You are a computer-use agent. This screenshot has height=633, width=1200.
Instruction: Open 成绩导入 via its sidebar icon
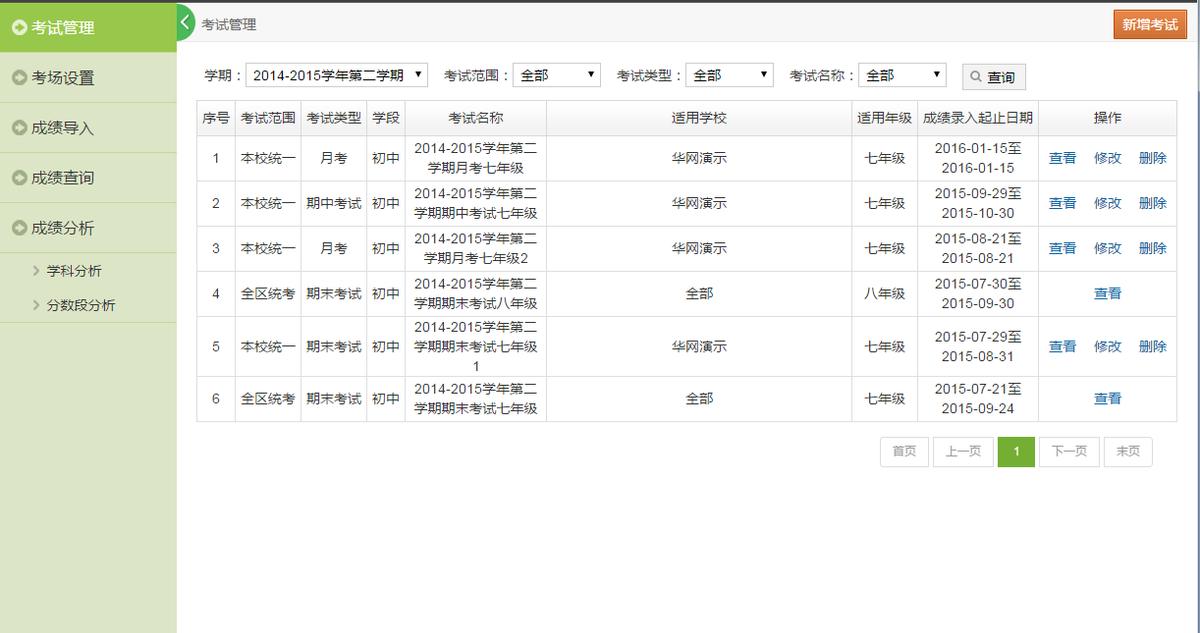[x=20, y=127]
